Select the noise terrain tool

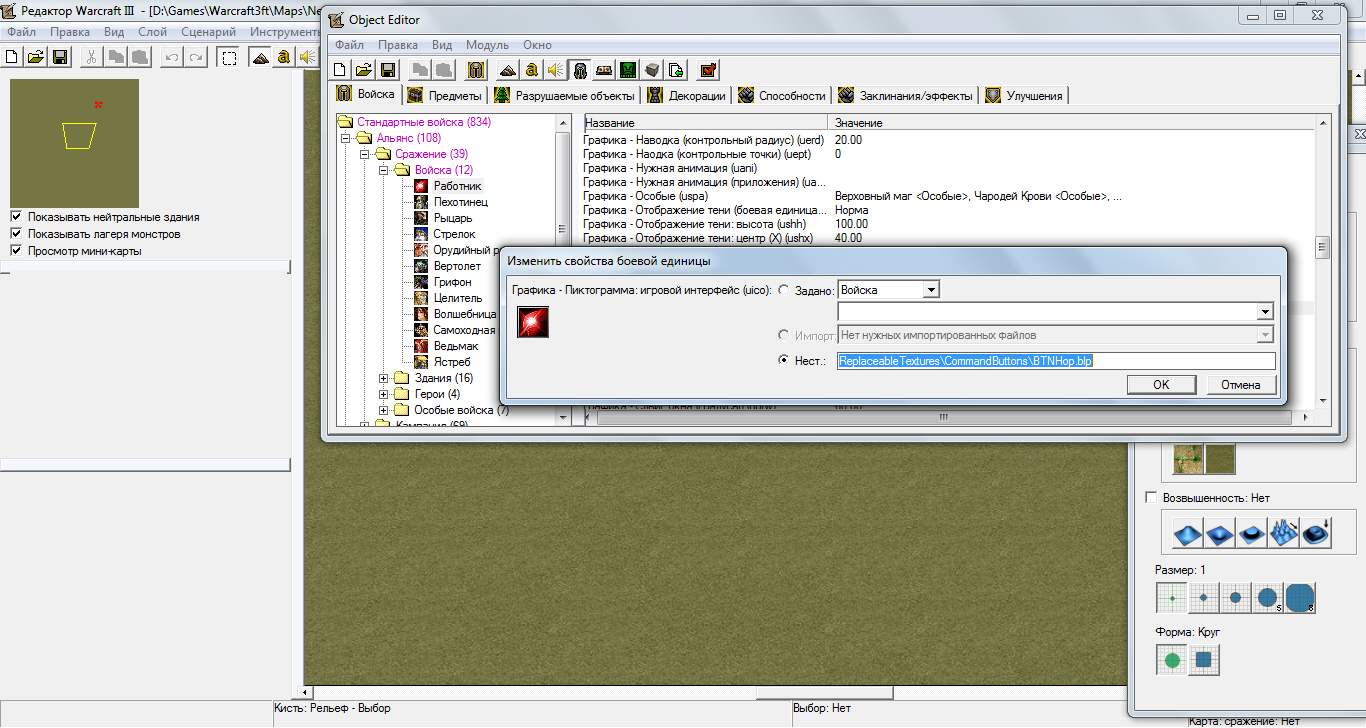[1283, 533]
